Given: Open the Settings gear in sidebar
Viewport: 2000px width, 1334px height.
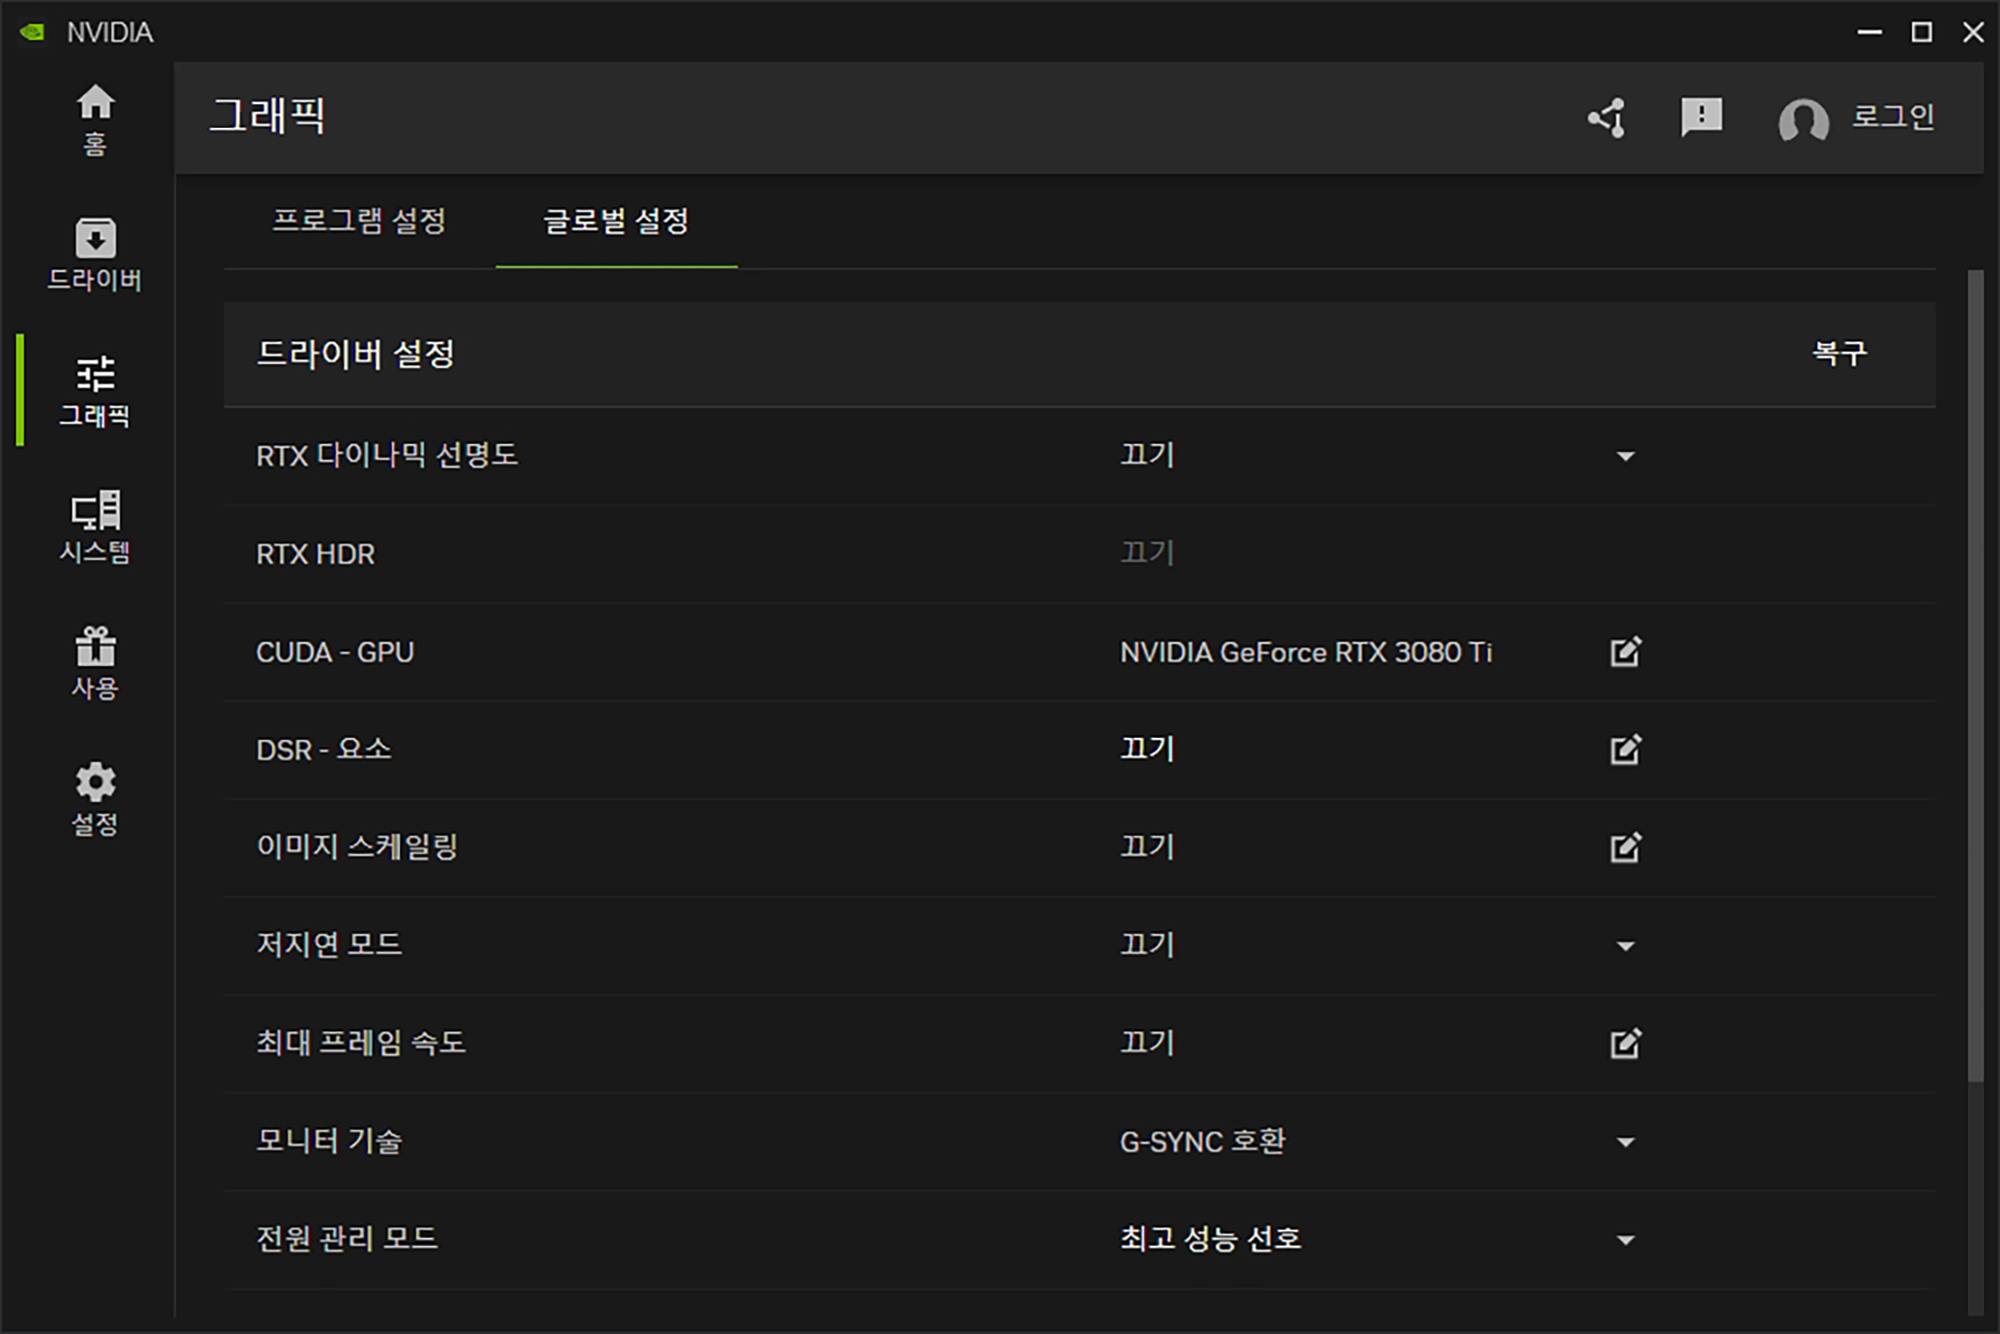Looking at the screenshot, I should 95,798.
